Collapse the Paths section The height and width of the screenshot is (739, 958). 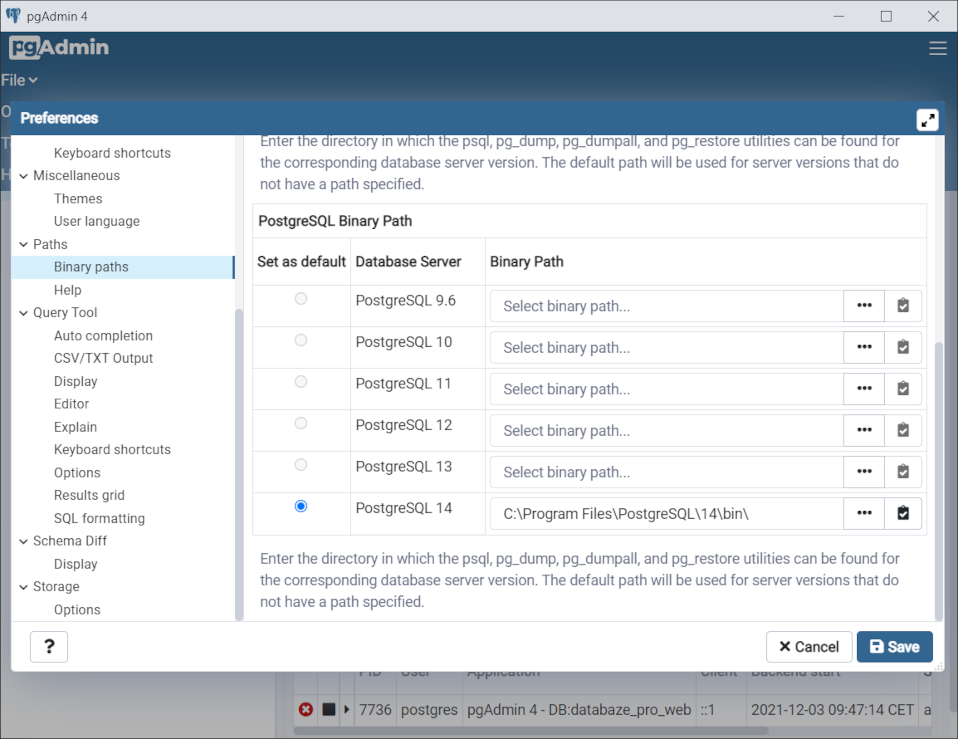(24, 244)
